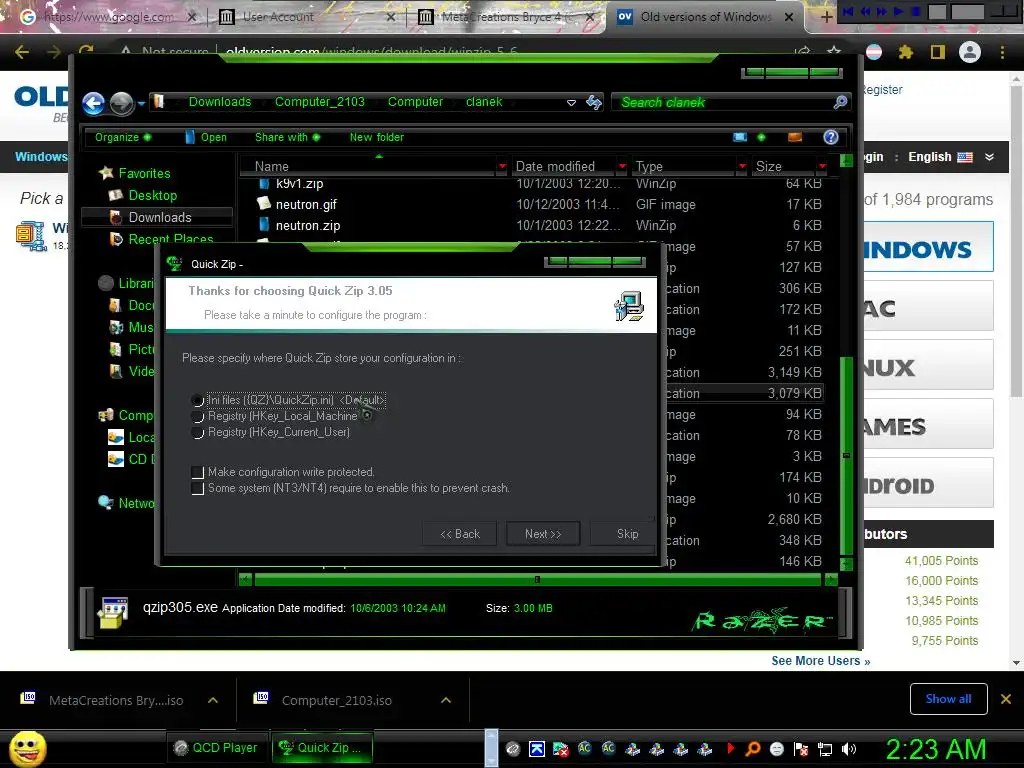The height and width of the screenshot is (768, 1024).
Task: Bookmark this page with the star
Action: click(834, 52)
